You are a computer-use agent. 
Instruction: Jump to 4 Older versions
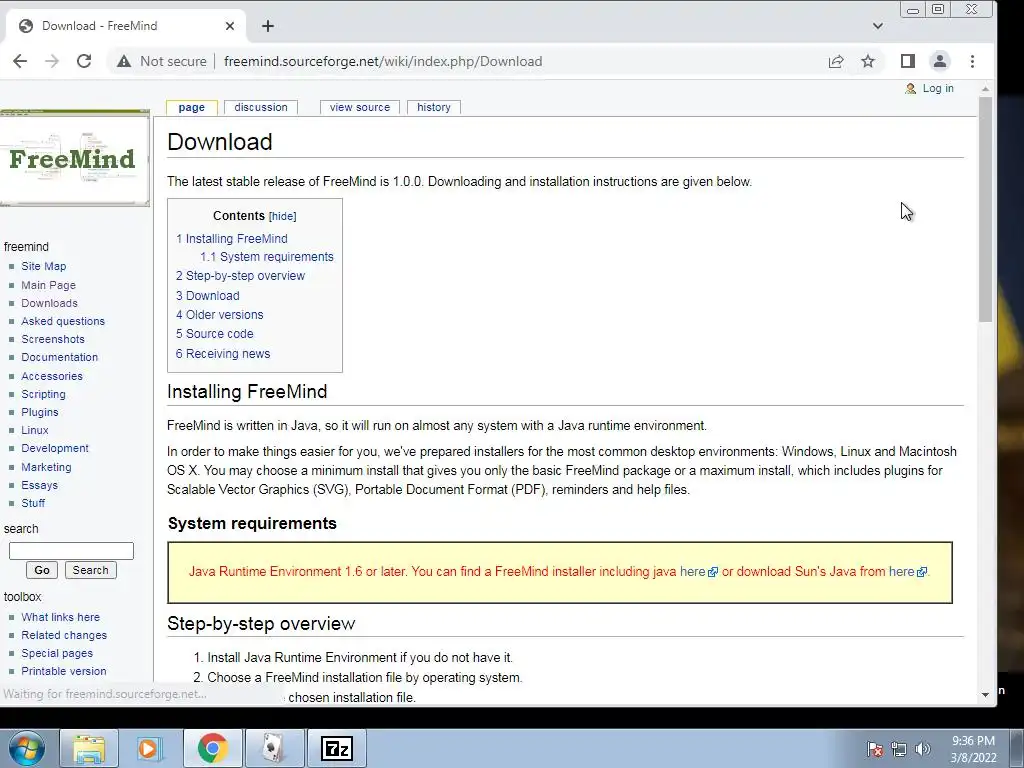point(219,315)
